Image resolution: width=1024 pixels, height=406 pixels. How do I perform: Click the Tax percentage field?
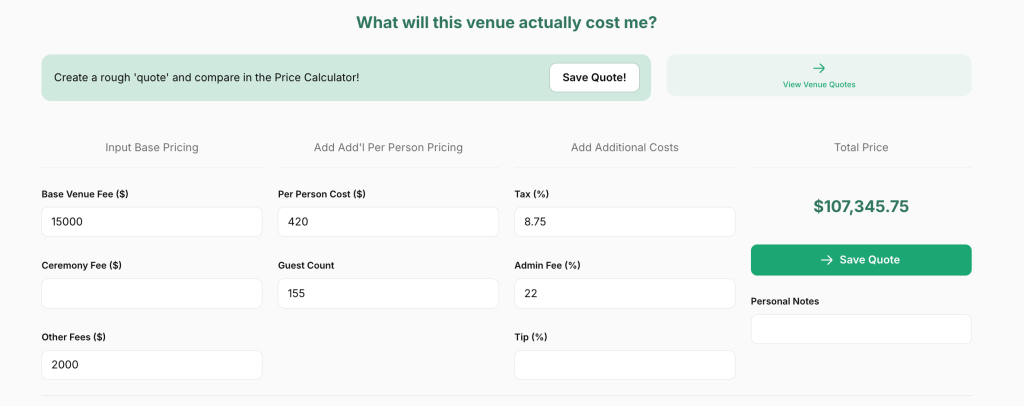[625, 222]
